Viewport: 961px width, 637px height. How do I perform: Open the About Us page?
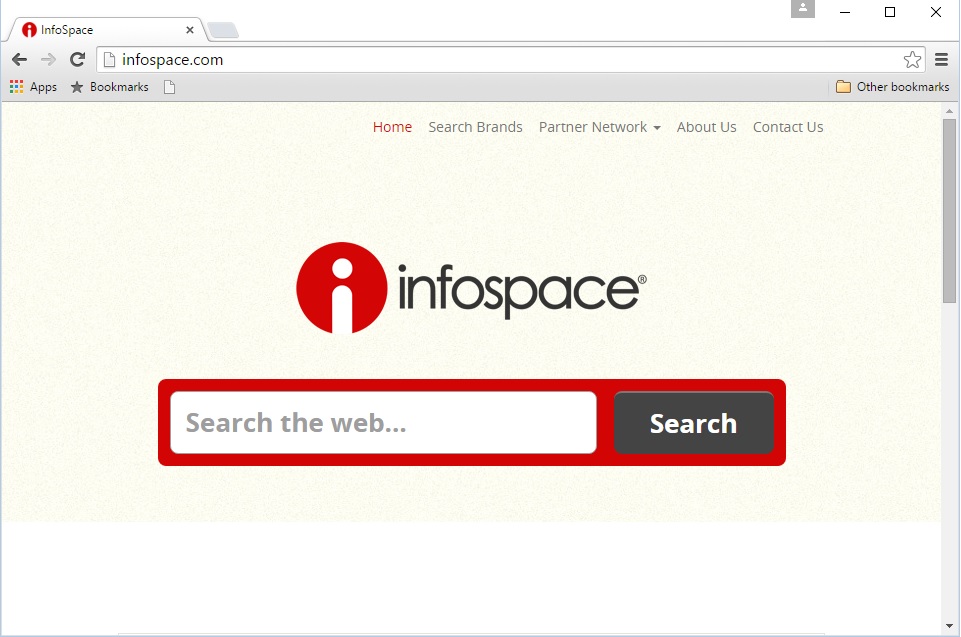tap(707, 127)
